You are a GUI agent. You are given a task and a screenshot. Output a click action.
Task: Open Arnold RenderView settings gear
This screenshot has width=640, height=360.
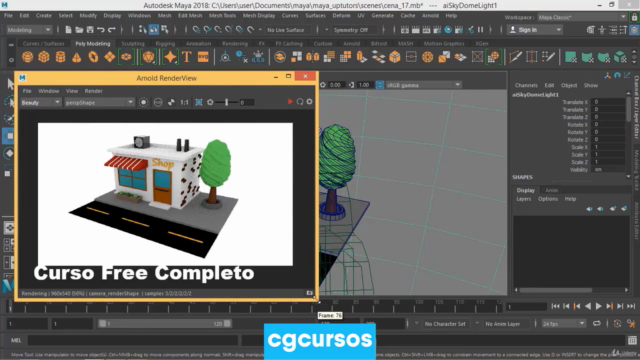pyautogui.click(x=309, y=102)
